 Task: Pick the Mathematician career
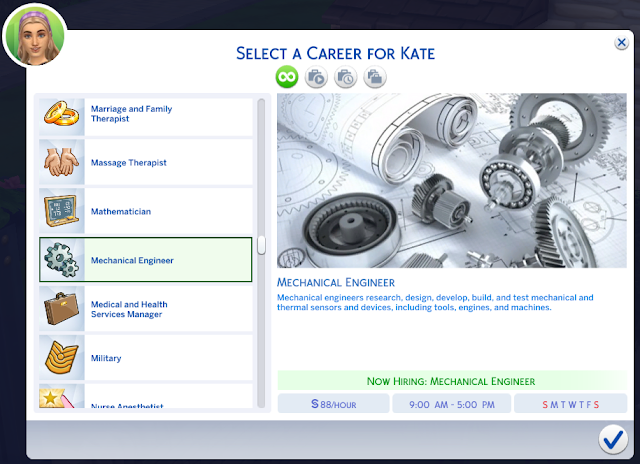point(146,211)
